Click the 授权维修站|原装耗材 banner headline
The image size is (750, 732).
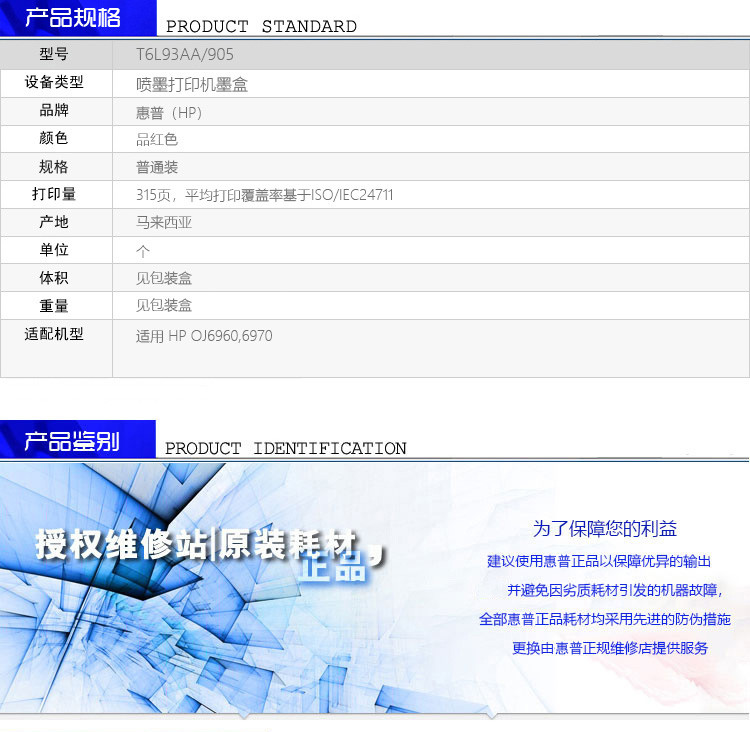tap(197, 544)
